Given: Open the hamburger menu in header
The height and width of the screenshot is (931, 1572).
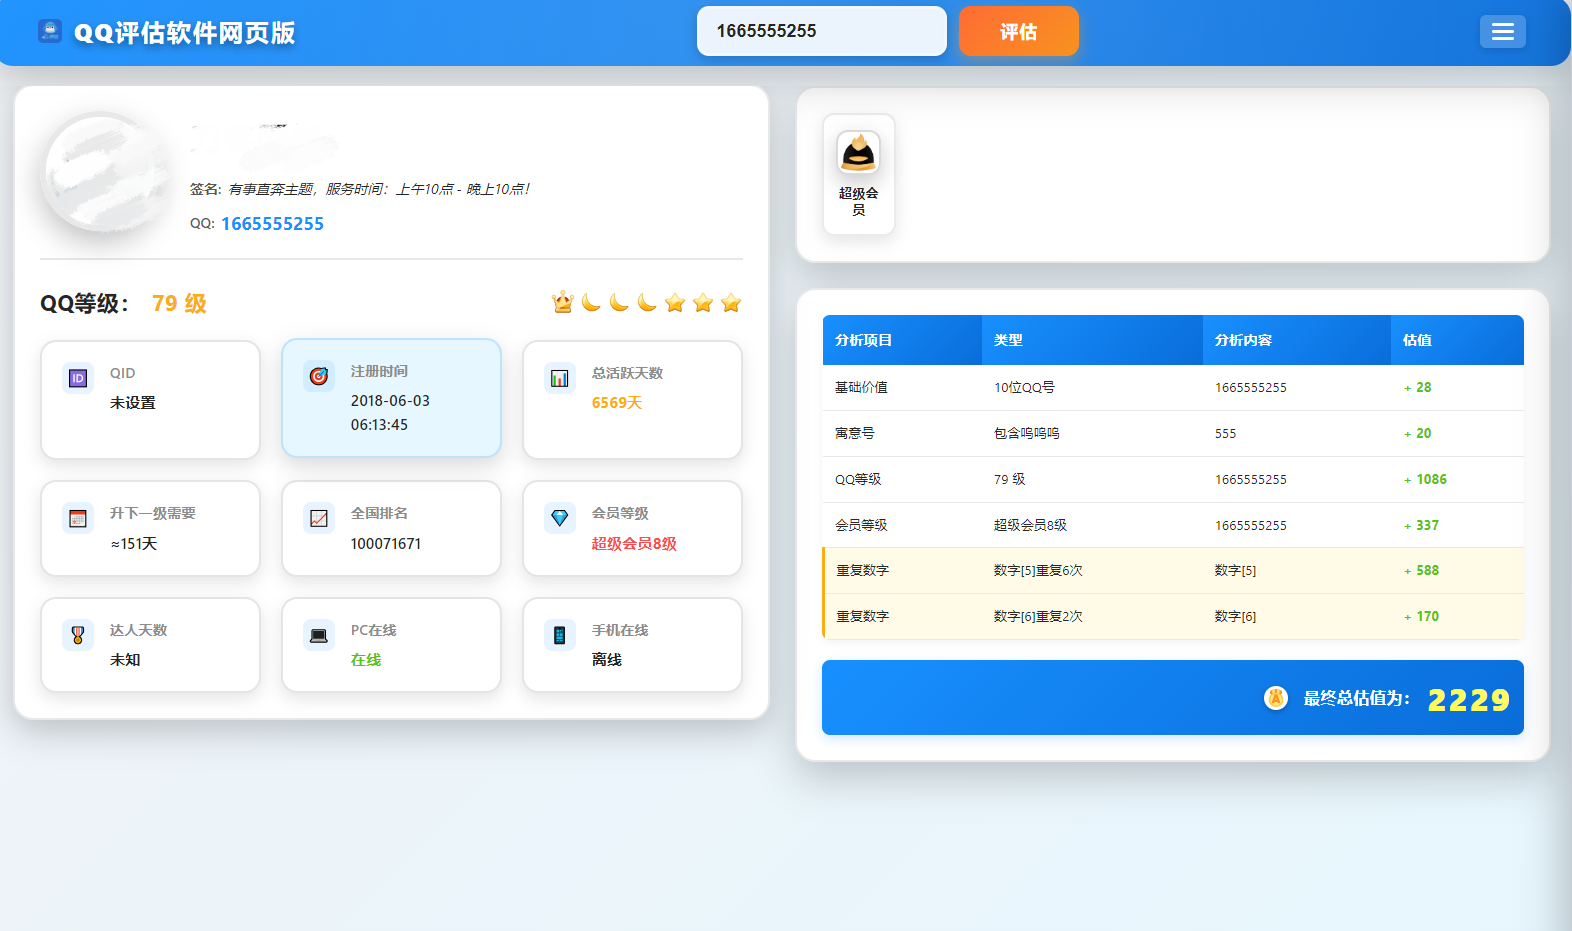Looking at the screenshot, I should tap(1502, 32).
